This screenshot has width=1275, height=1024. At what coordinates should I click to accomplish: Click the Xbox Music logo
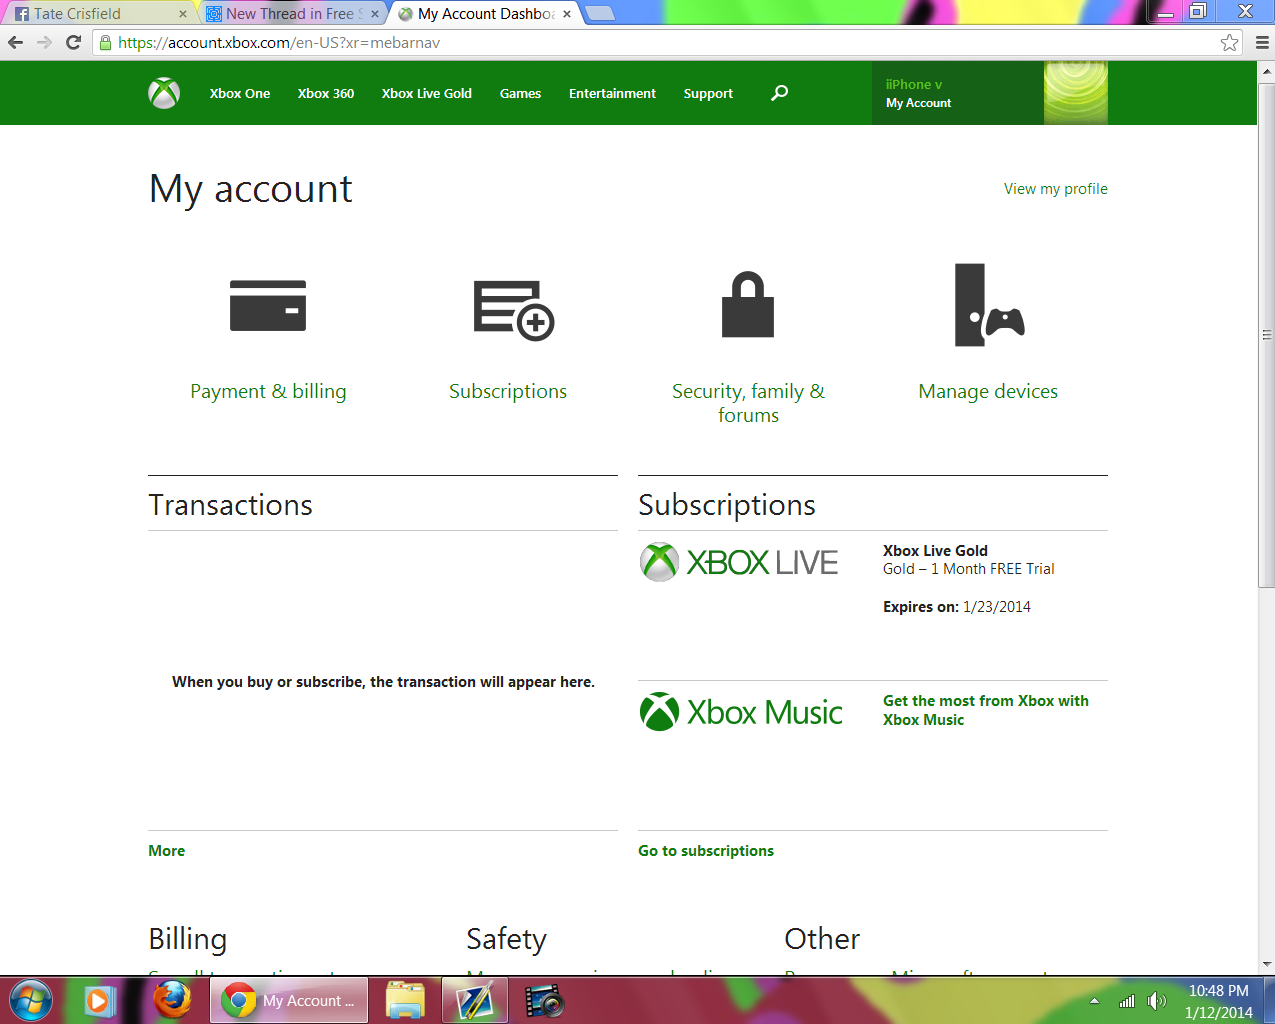pos(741,712)
